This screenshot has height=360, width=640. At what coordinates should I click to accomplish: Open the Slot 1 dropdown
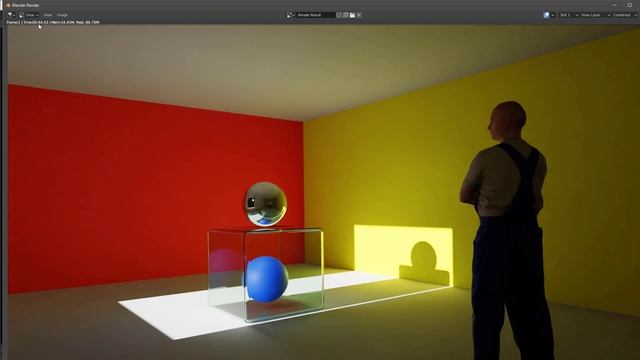click(x=569, y=15)
